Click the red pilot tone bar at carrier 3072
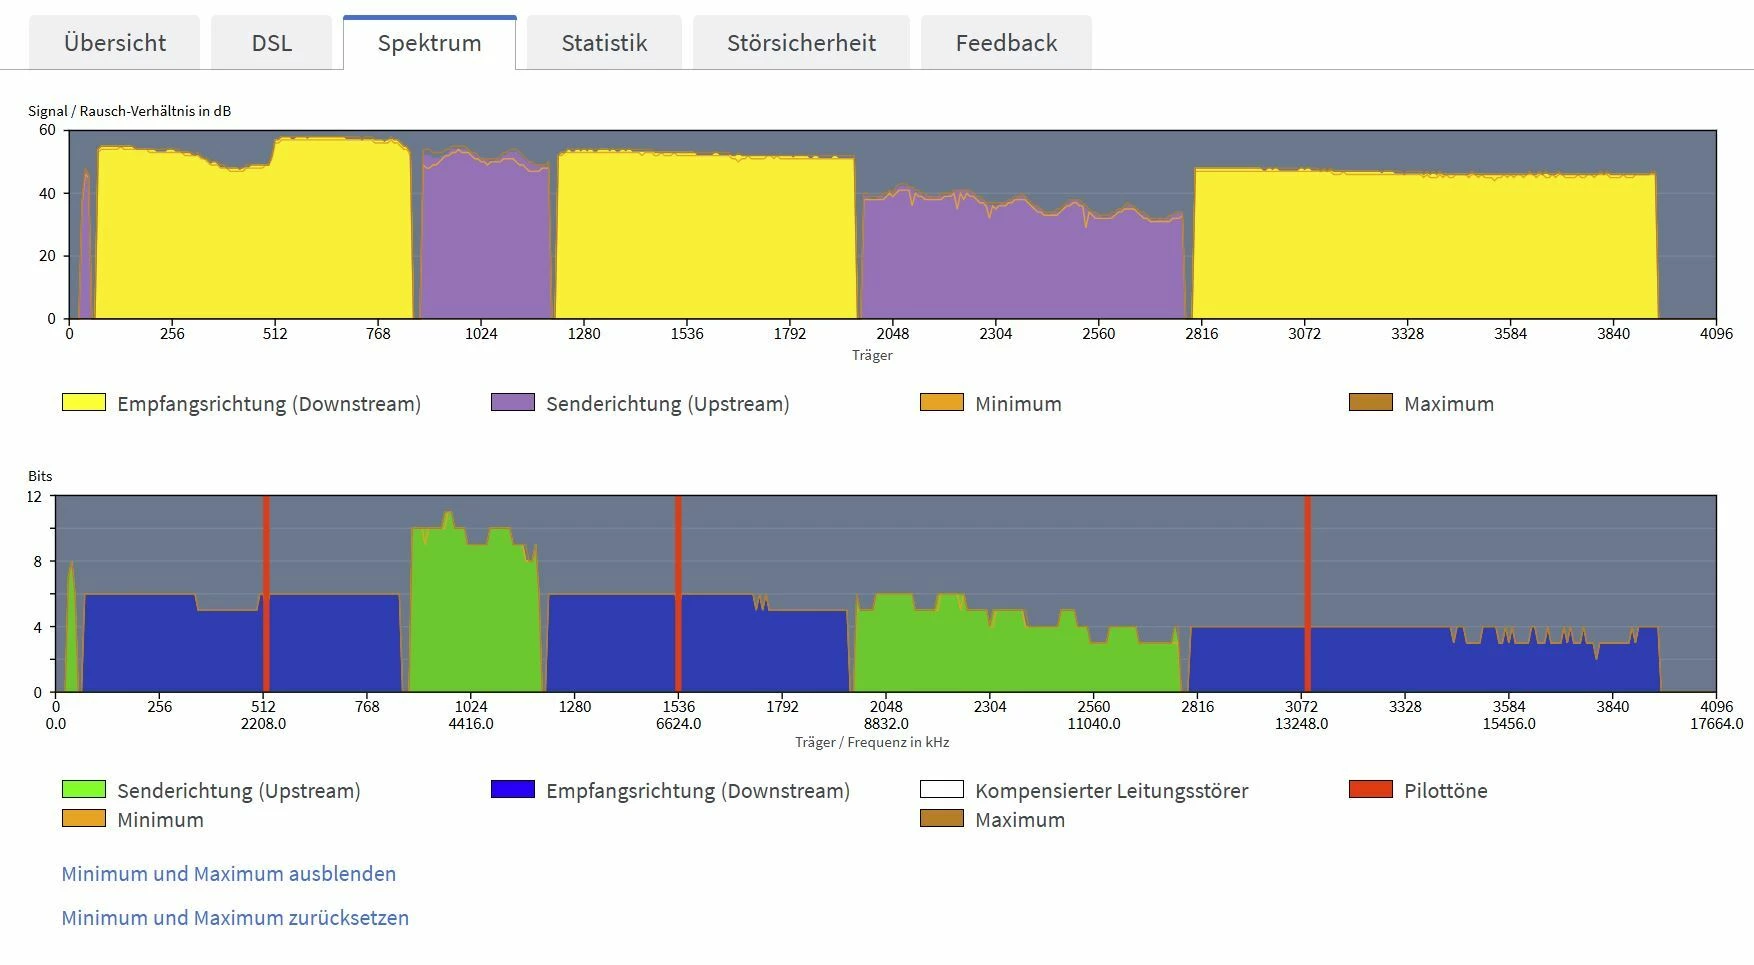Viewport: 1754px width, 965px height. coord(1307,594)
